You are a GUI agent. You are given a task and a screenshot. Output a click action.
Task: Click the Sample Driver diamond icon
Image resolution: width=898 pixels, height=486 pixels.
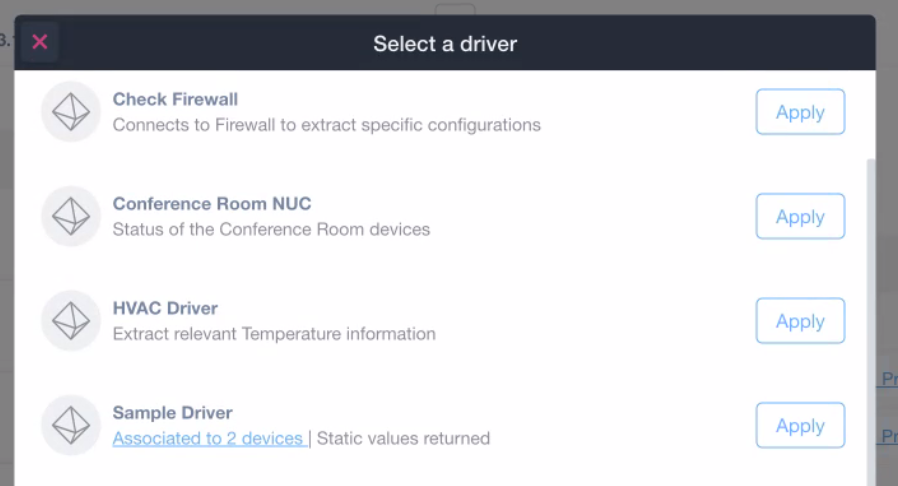71,425
